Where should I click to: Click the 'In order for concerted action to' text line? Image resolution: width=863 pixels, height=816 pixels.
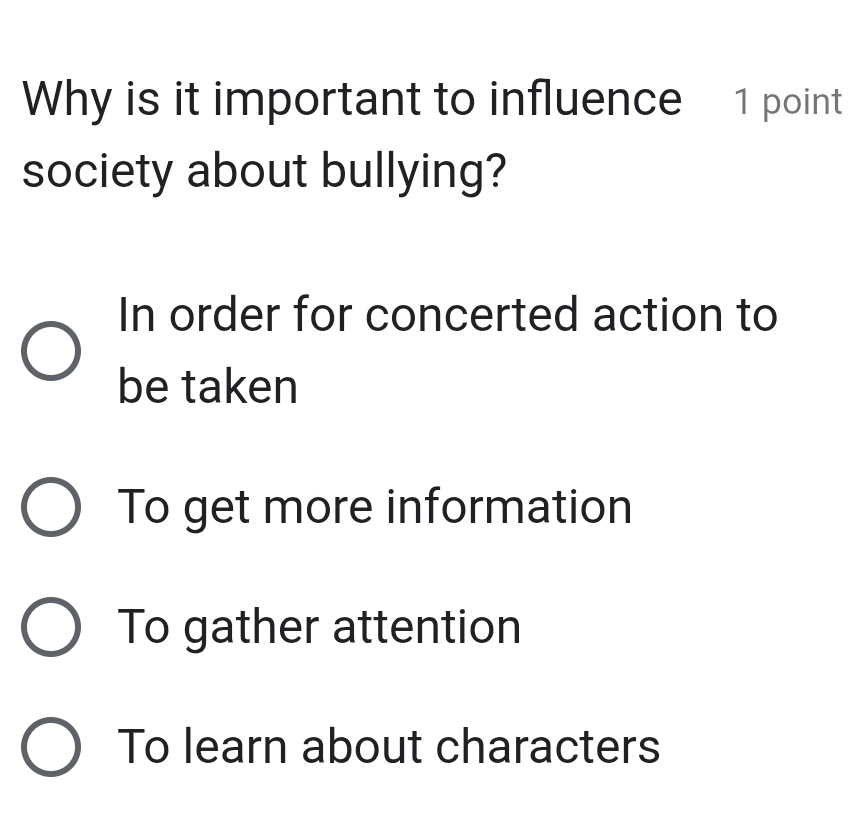[447, 316]
